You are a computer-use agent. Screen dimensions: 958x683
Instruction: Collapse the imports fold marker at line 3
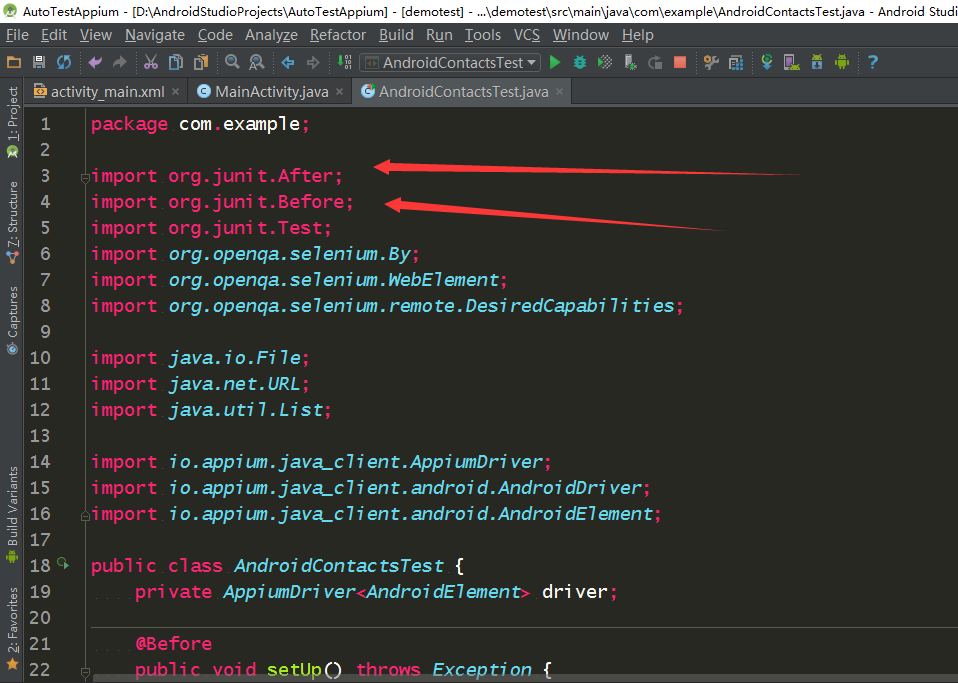point(85,178)
